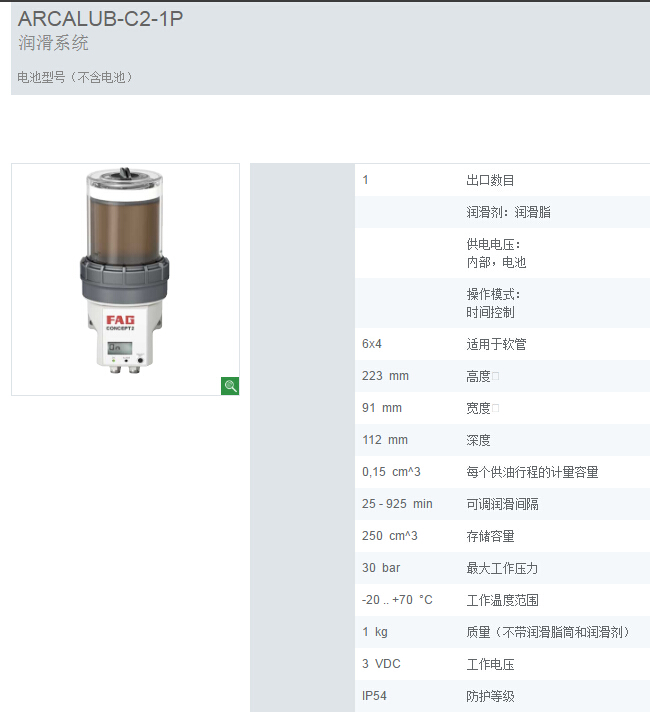Click the 0,15 cm^3 value
Viewport: 650px width, 712px height.
point(391,472)
